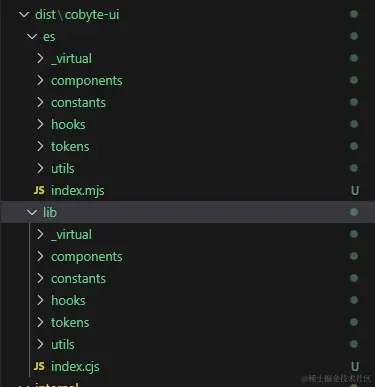Click the status dot on es components row
The height and width of the screenshot is (387, 375).
(x=354, y=80)
